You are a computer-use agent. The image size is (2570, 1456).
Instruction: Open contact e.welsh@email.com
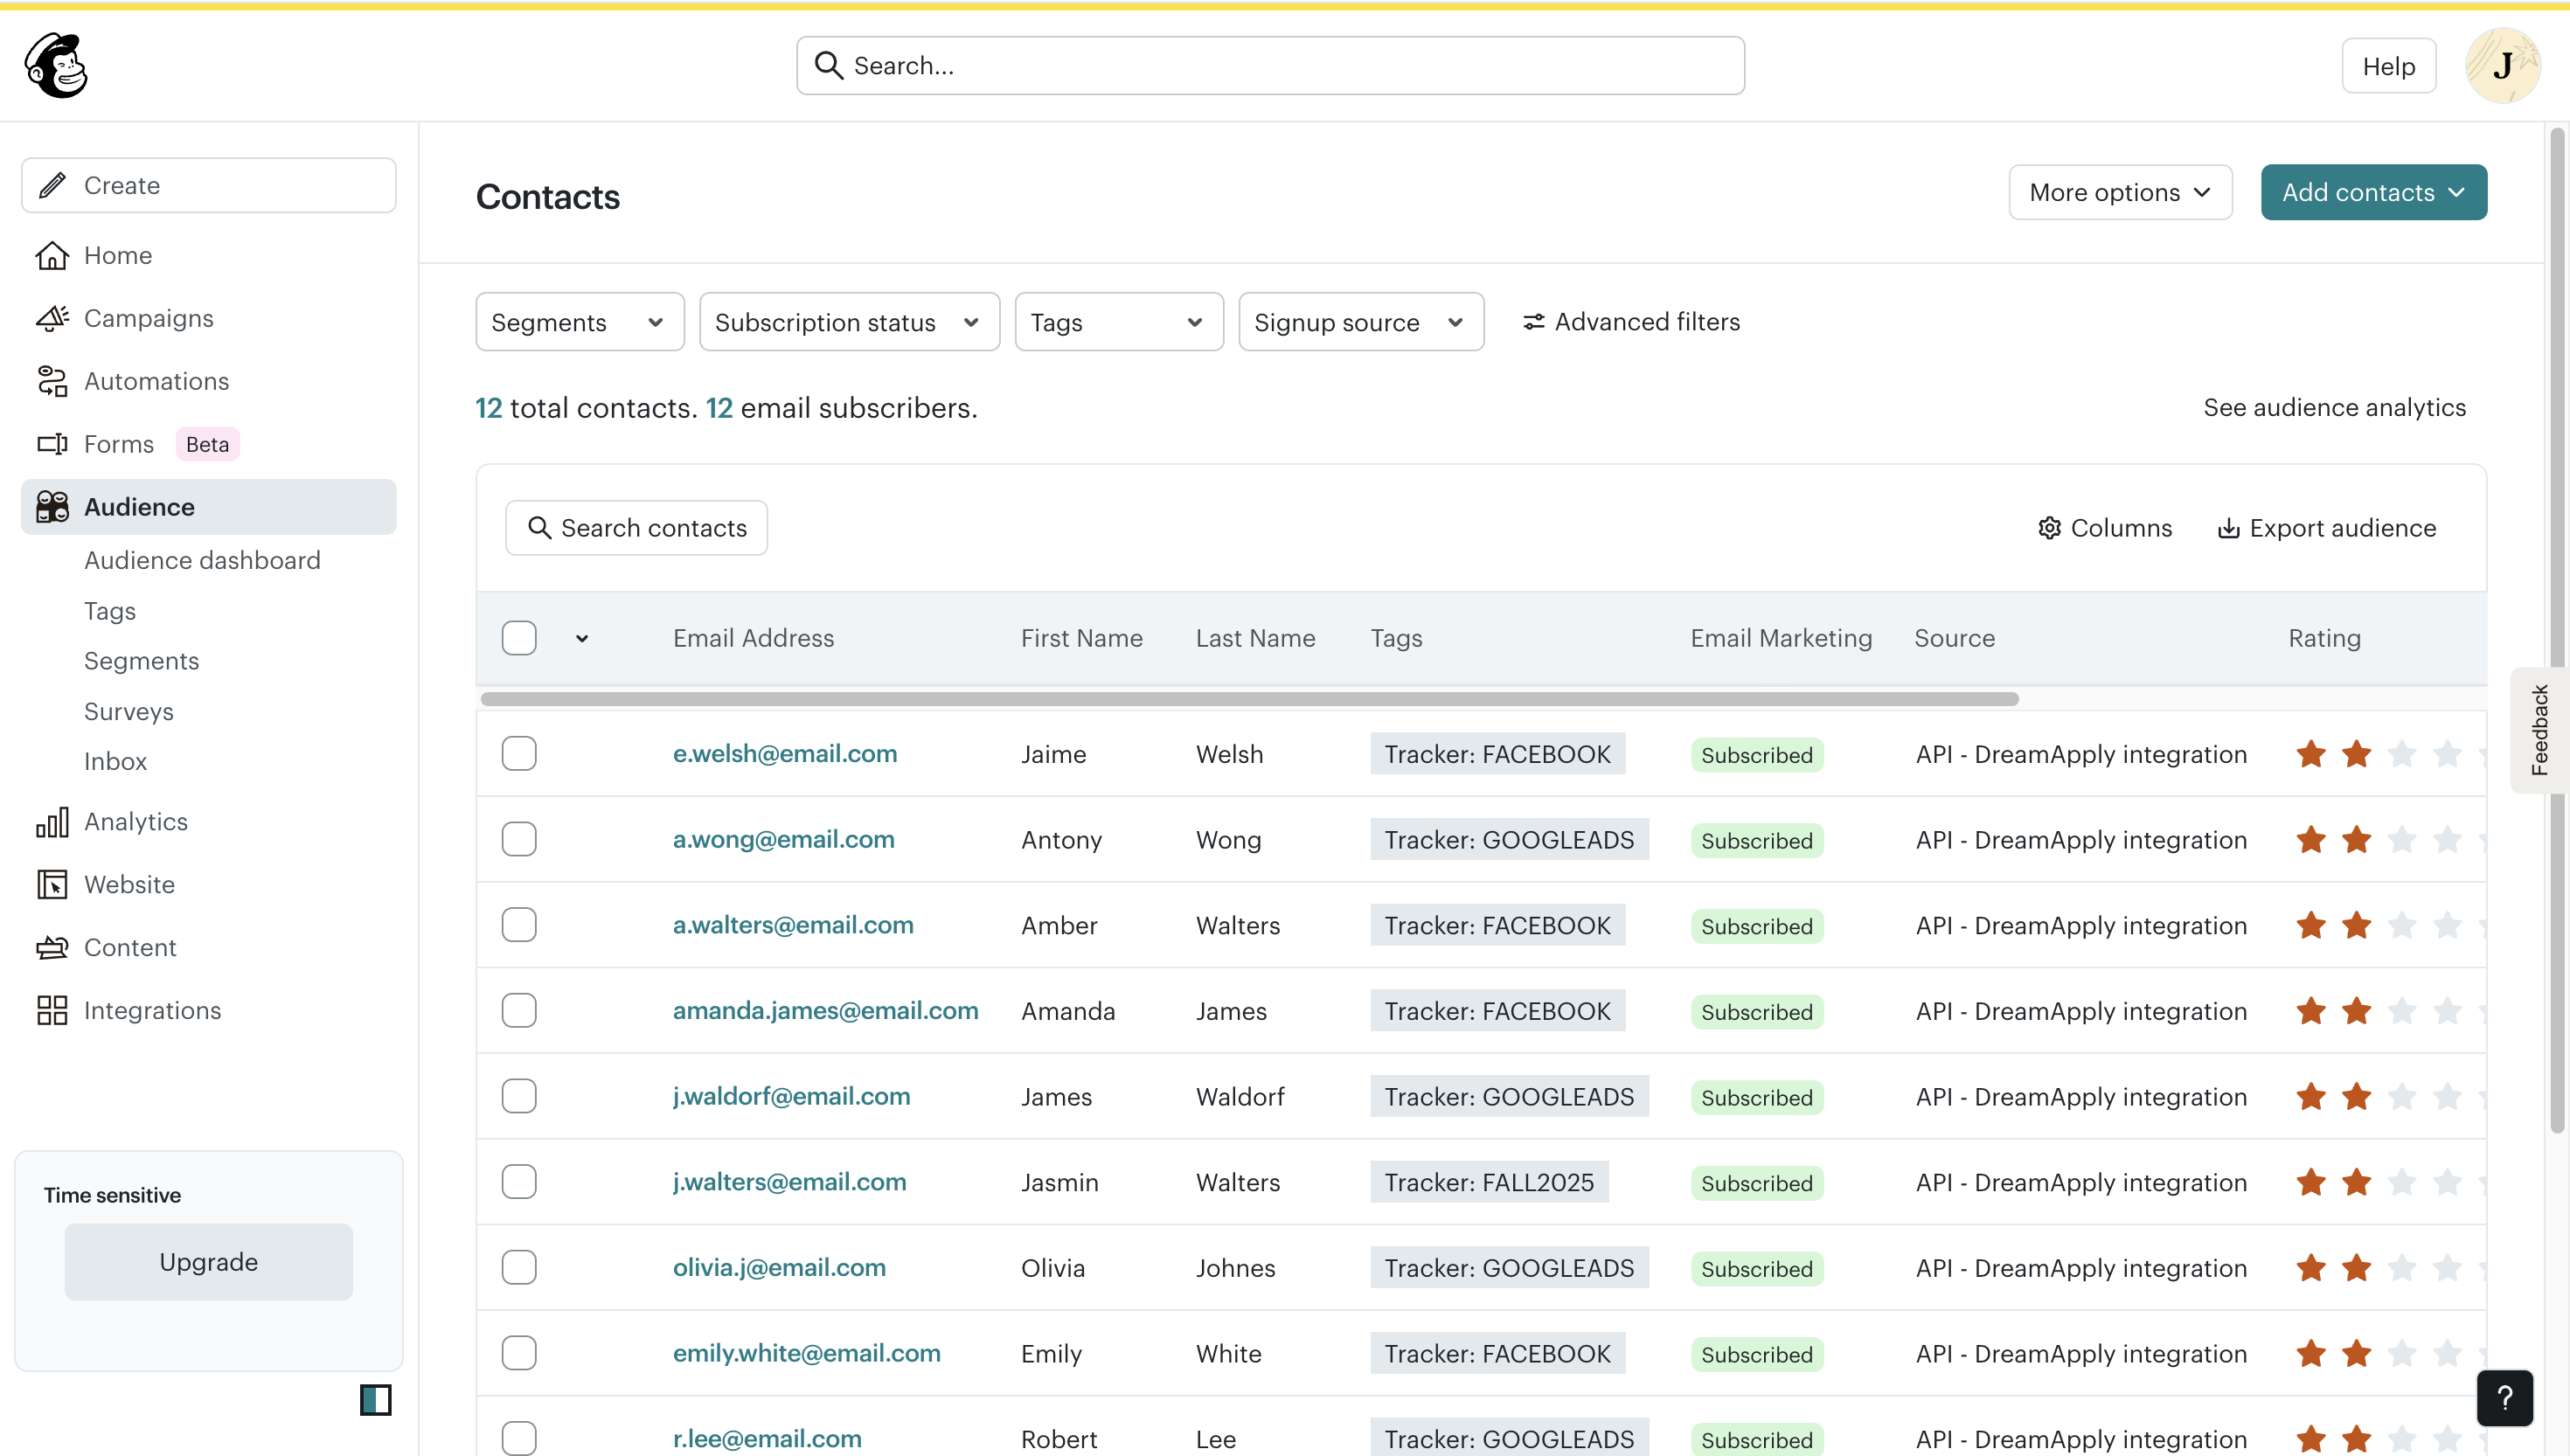pyautogui.click(x=784, y=754)
